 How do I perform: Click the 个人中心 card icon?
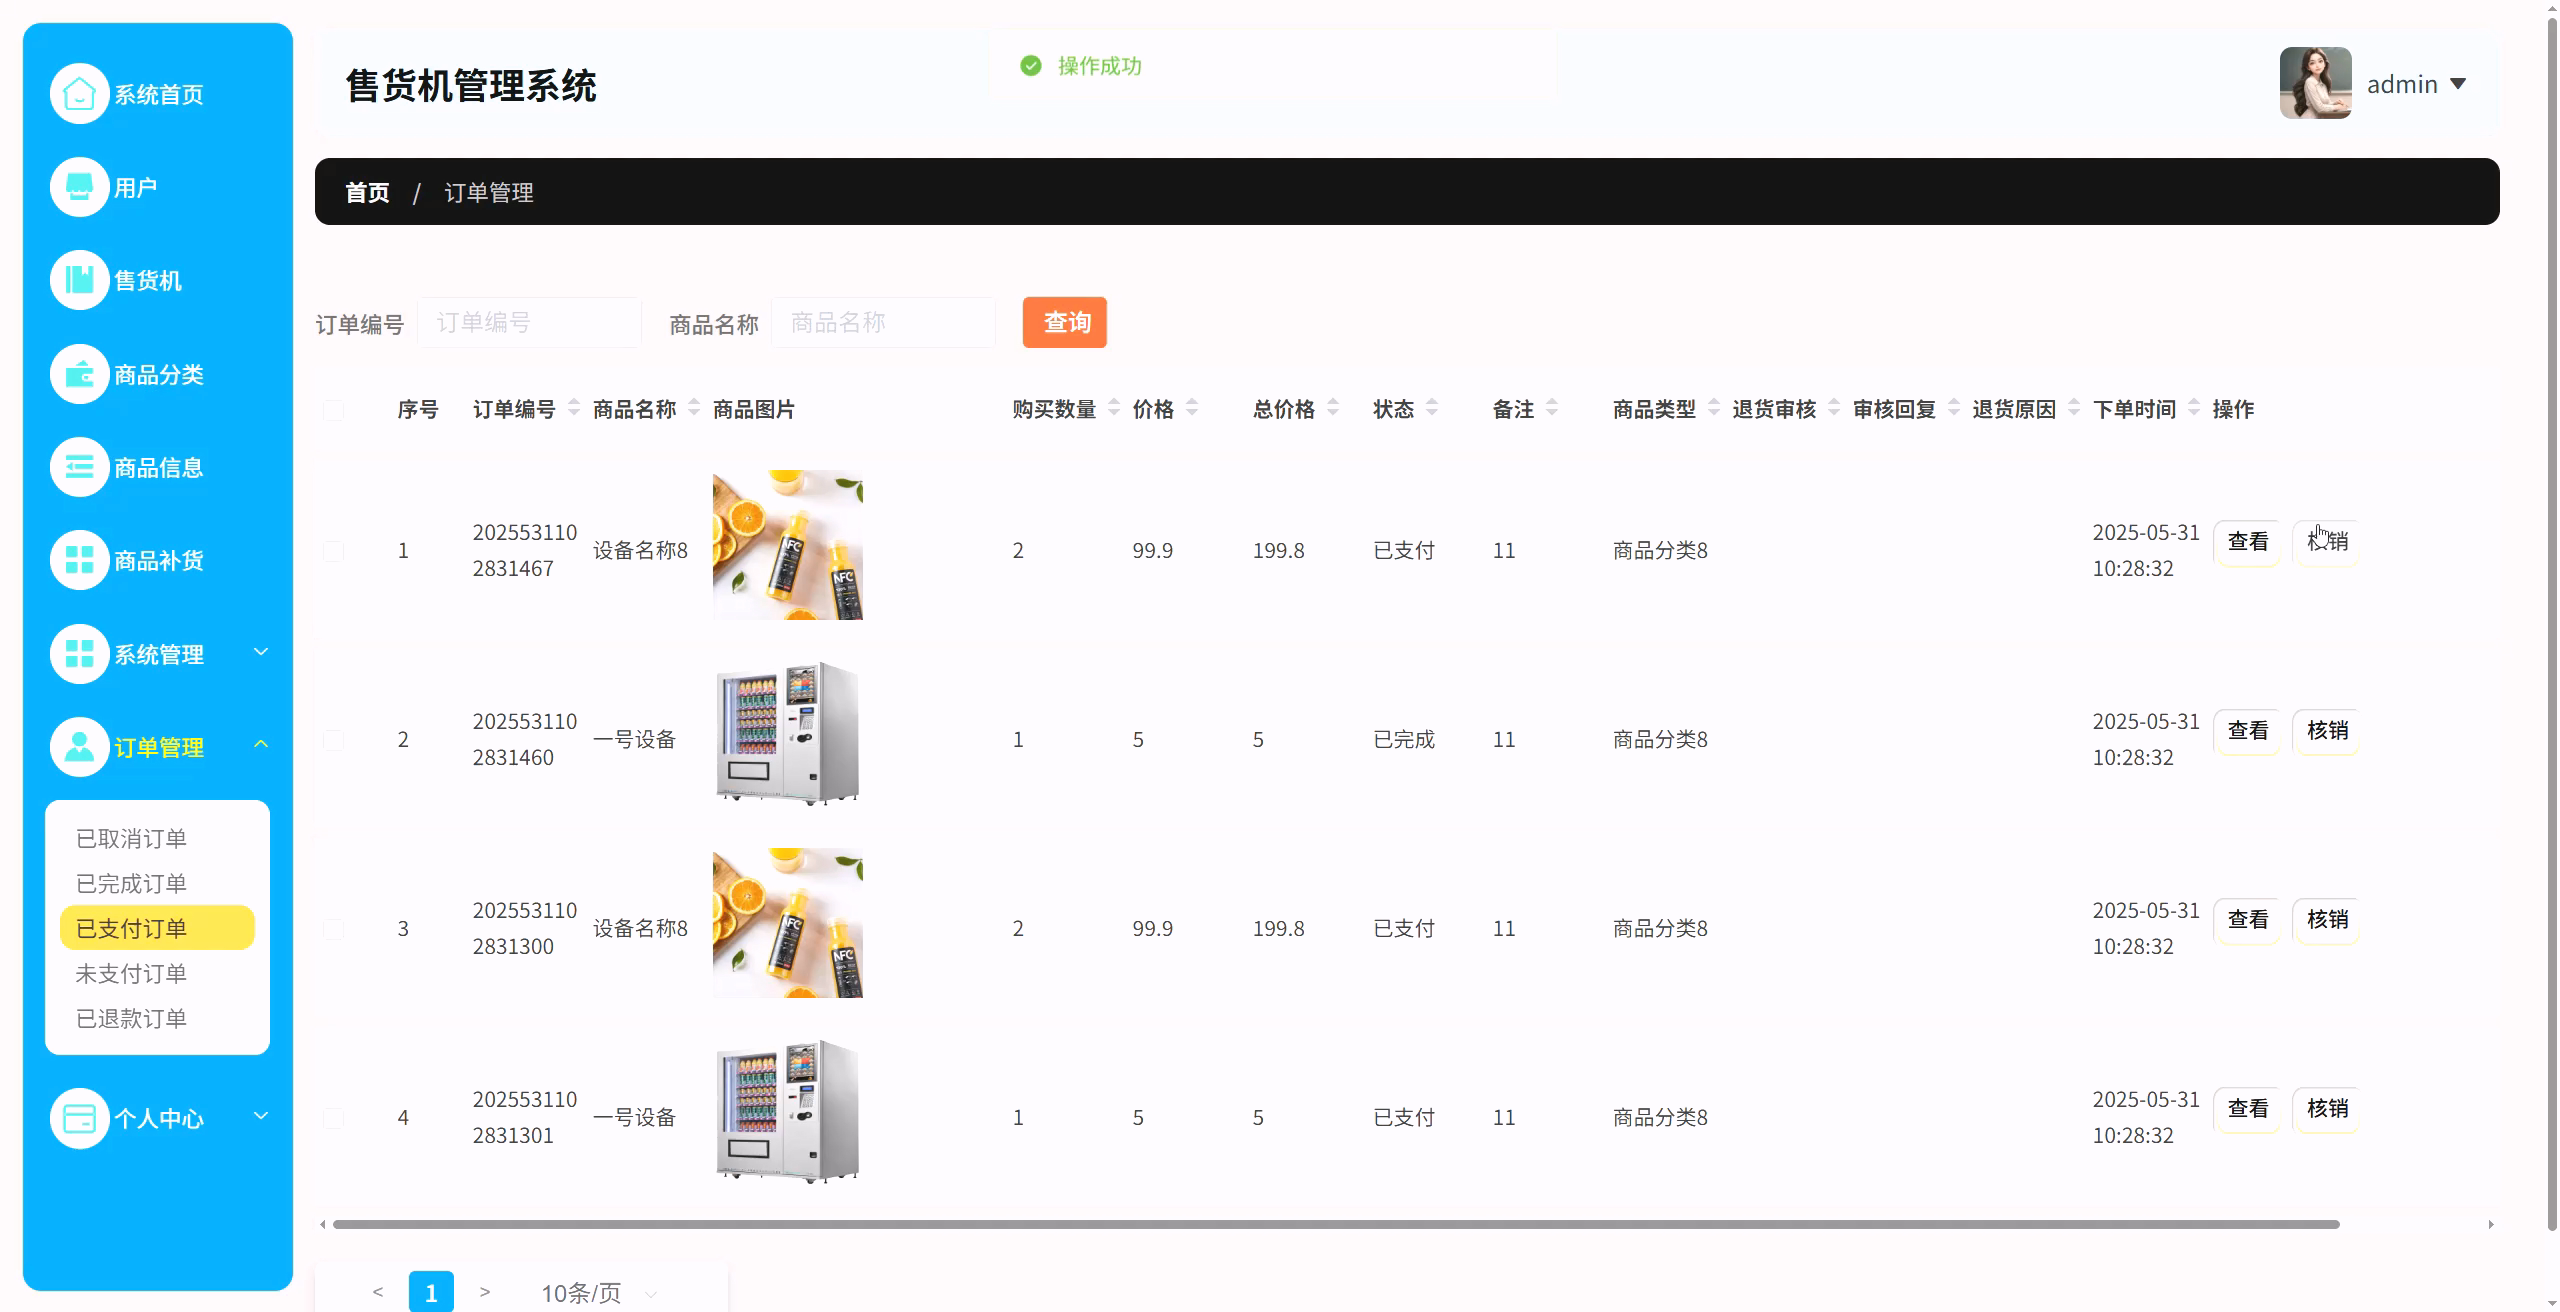pyautogui.click(x=79, y=1118)
